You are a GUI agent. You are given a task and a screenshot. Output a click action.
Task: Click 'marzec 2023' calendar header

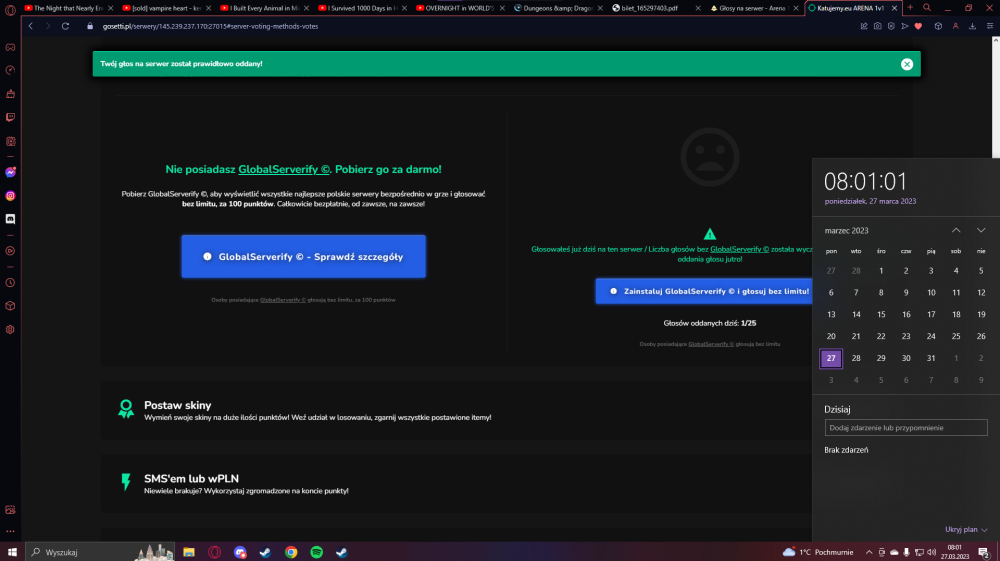click(x=846, y=231)
